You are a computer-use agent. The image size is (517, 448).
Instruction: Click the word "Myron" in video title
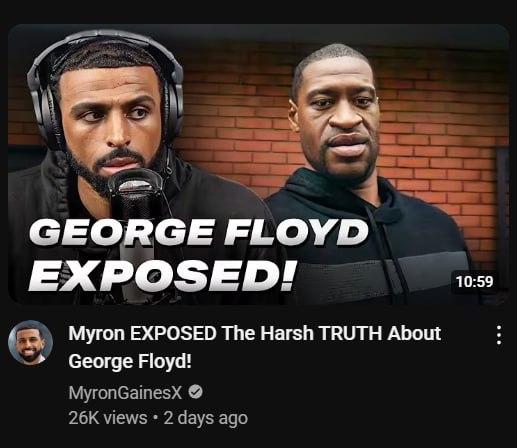click(96, 334)
